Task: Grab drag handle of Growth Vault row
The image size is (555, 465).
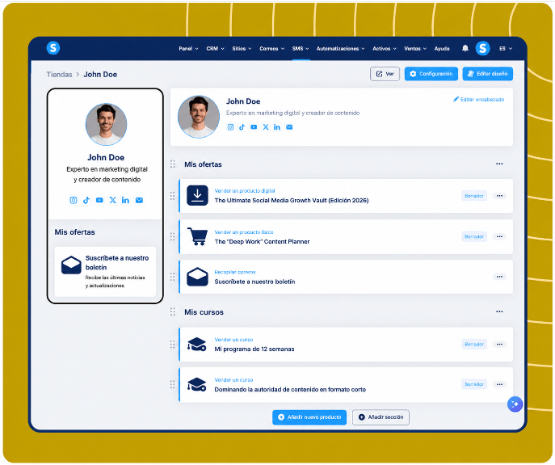Action: tap(172, 196)
